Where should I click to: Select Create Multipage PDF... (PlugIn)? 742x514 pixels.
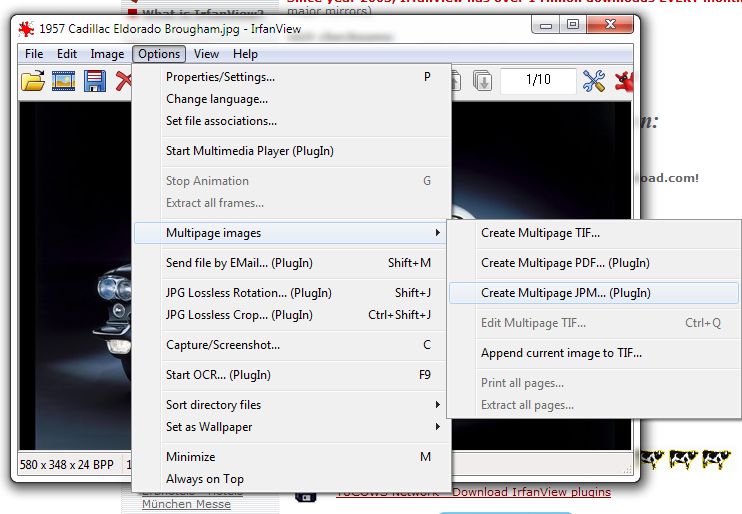pos(594,263)
